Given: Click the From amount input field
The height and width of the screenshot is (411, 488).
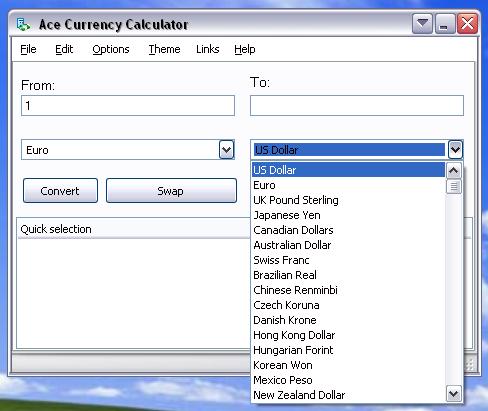Looking at the screenshot, I should (x=128, y=106).
